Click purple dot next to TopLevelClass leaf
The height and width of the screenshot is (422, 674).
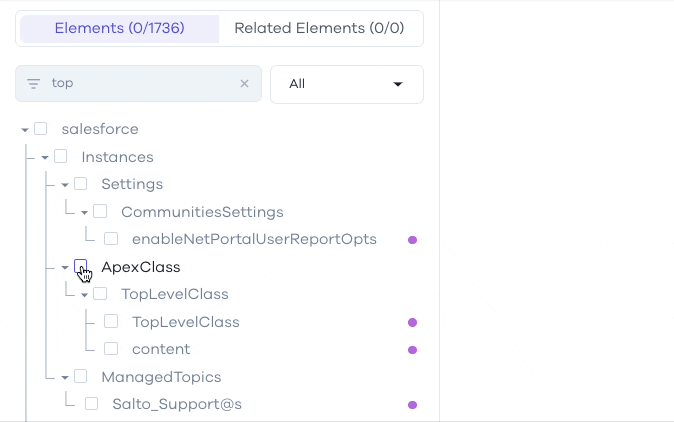[x=412, y=322]
